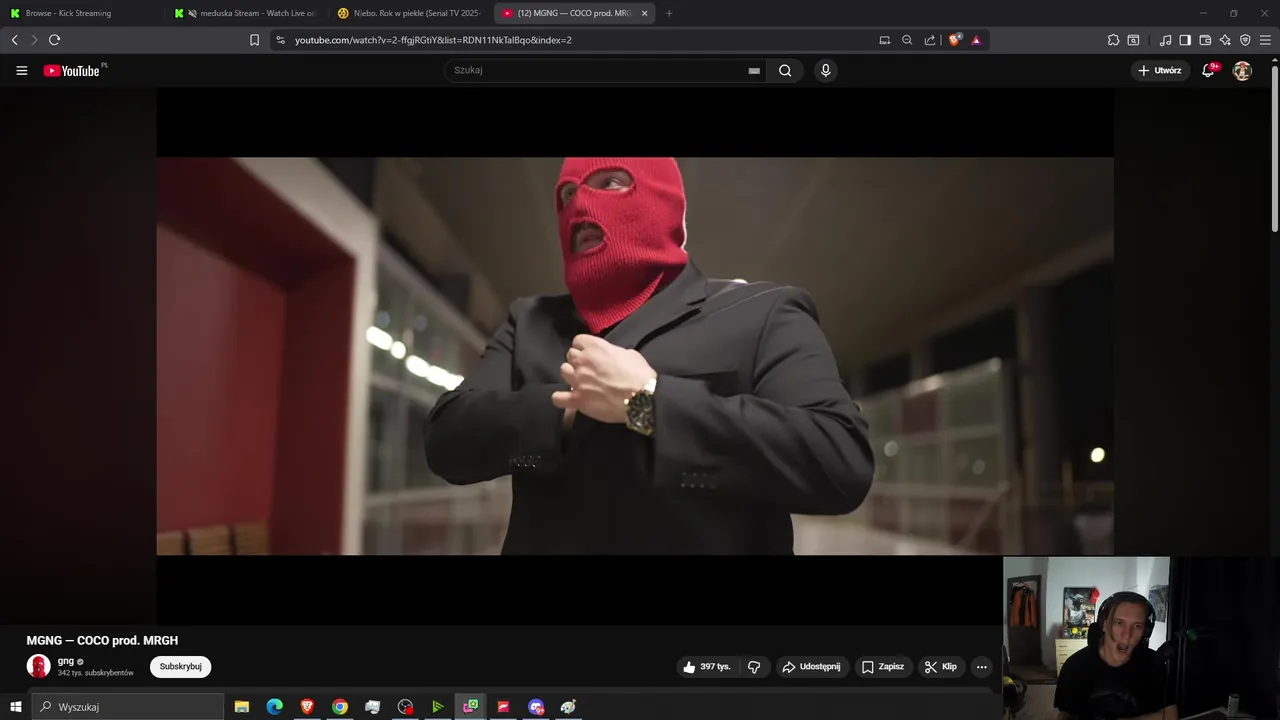This screenshot has width=1280, height=720.
Task: Open File Explorer from taskbar
Action: pos(242,707)
